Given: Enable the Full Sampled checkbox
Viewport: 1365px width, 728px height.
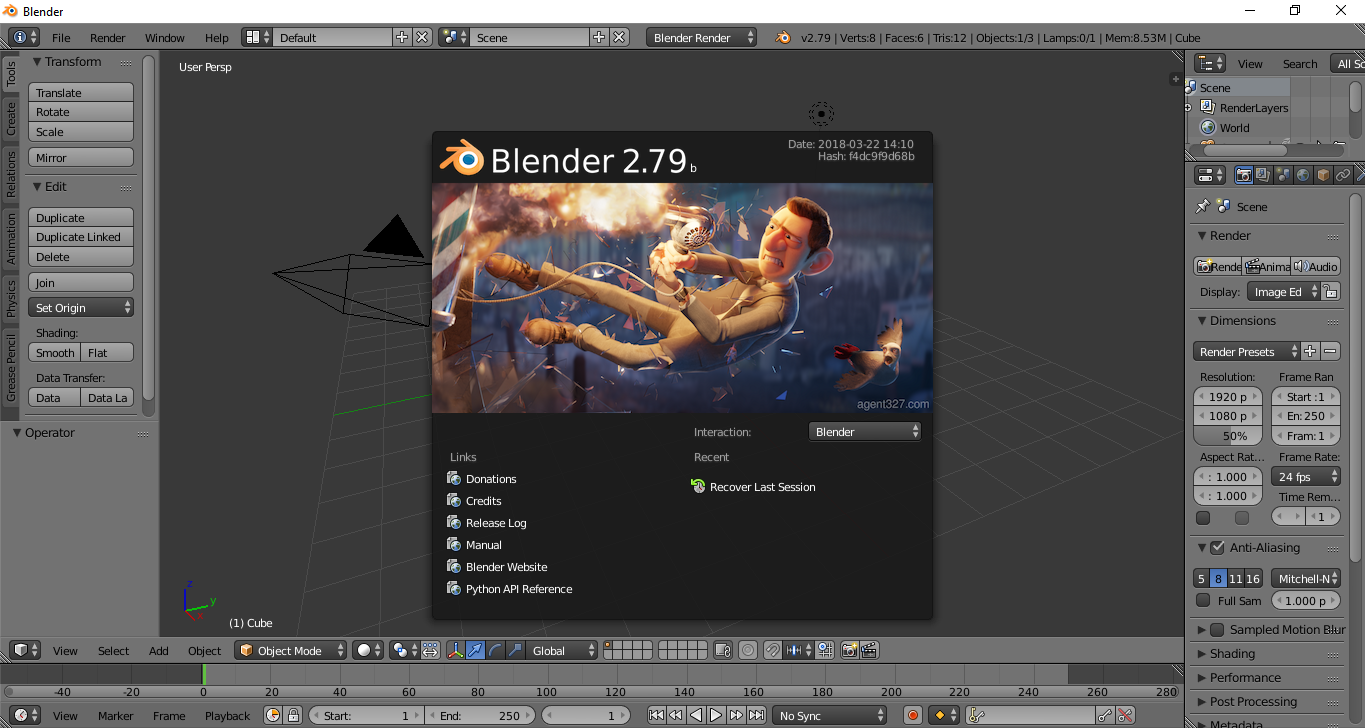Looking at the screenshot, I should (x=1201, y=600).
